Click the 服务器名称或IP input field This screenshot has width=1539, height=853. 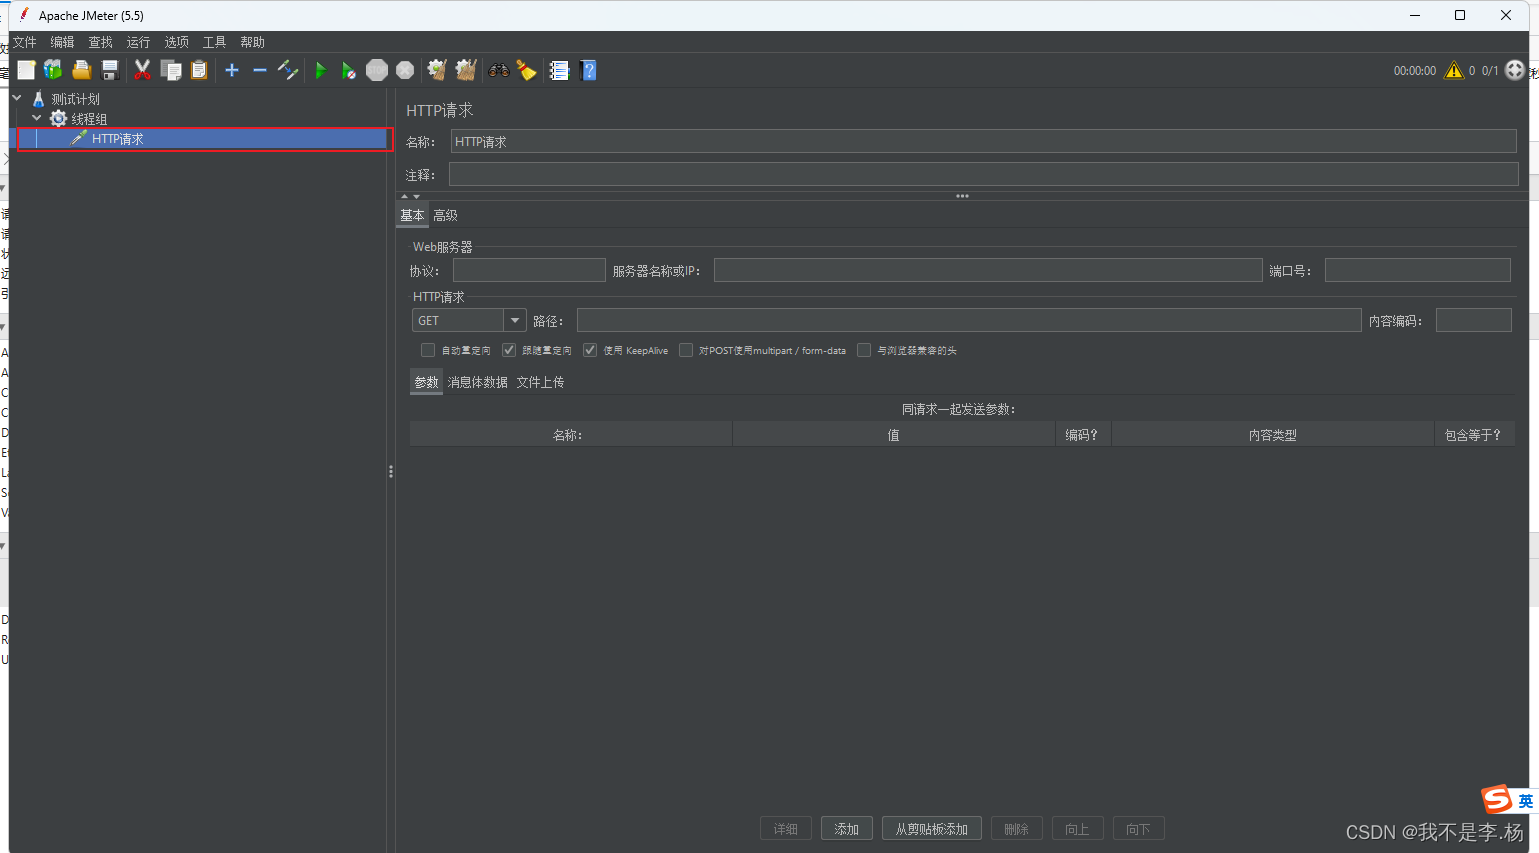click(988, 270)
